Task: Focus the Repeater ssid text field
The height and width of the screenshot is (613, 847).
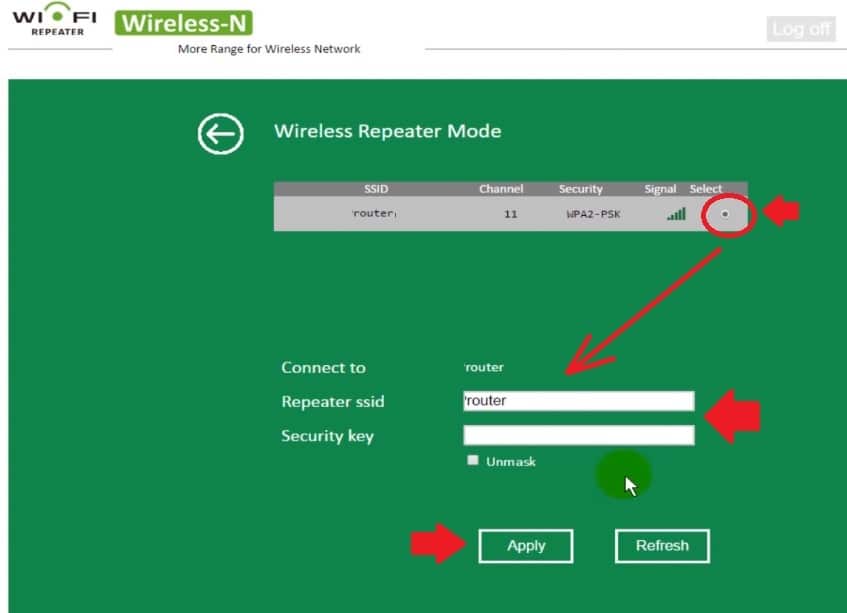Action: pos(578,401)
